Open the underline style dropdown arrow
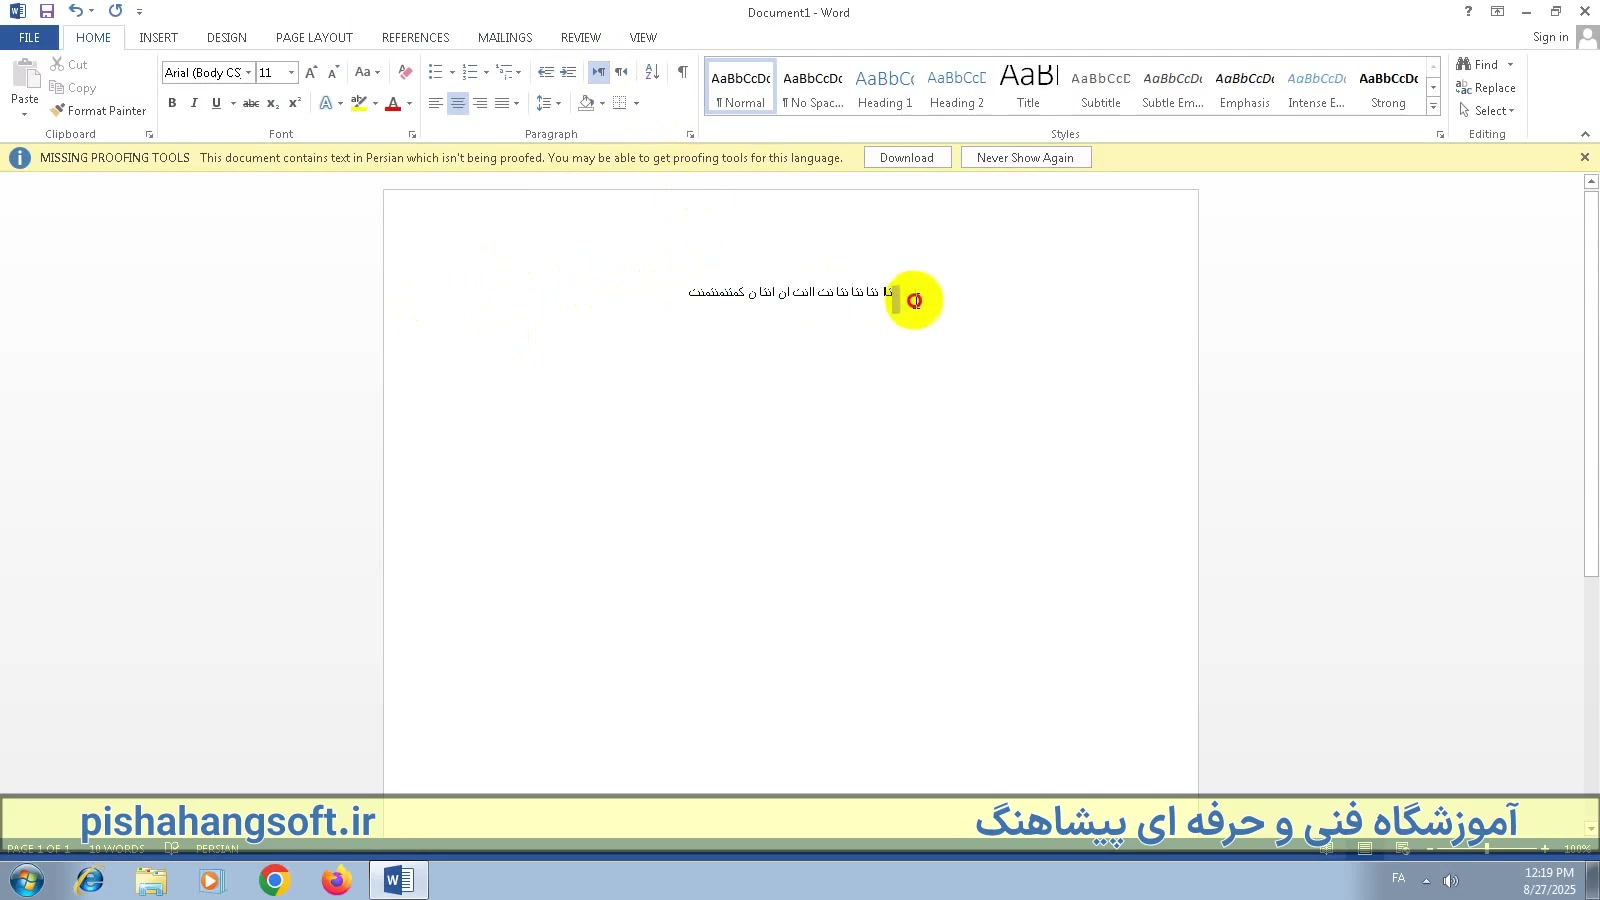Screen dimensions: 1600x900 (x=233, y=103)
